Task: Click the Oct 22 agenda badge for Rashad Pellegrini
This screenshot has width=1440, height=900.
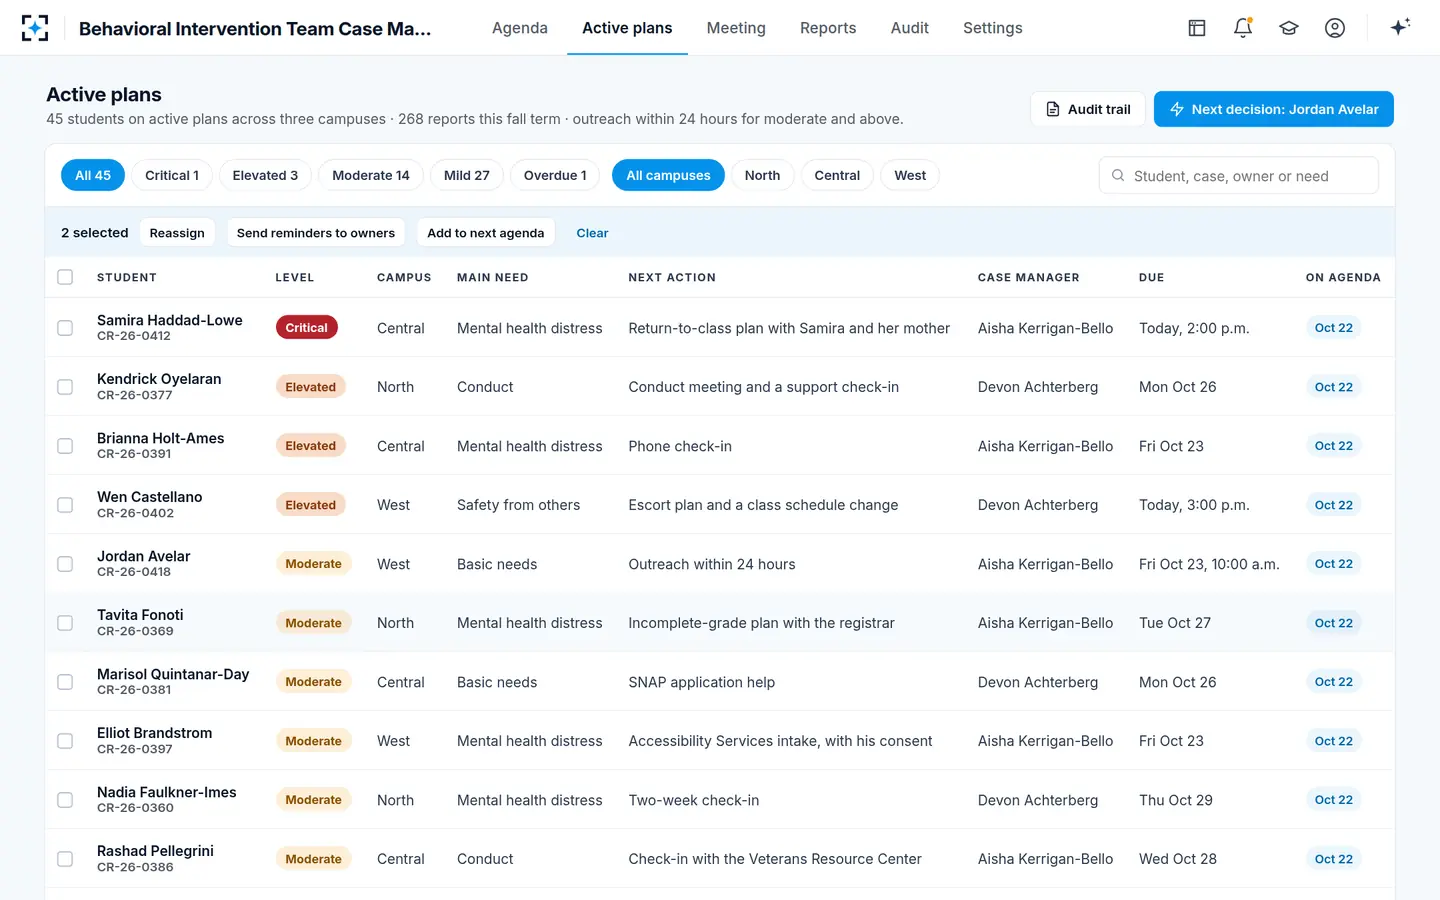Action: (x=1334, y=859)
